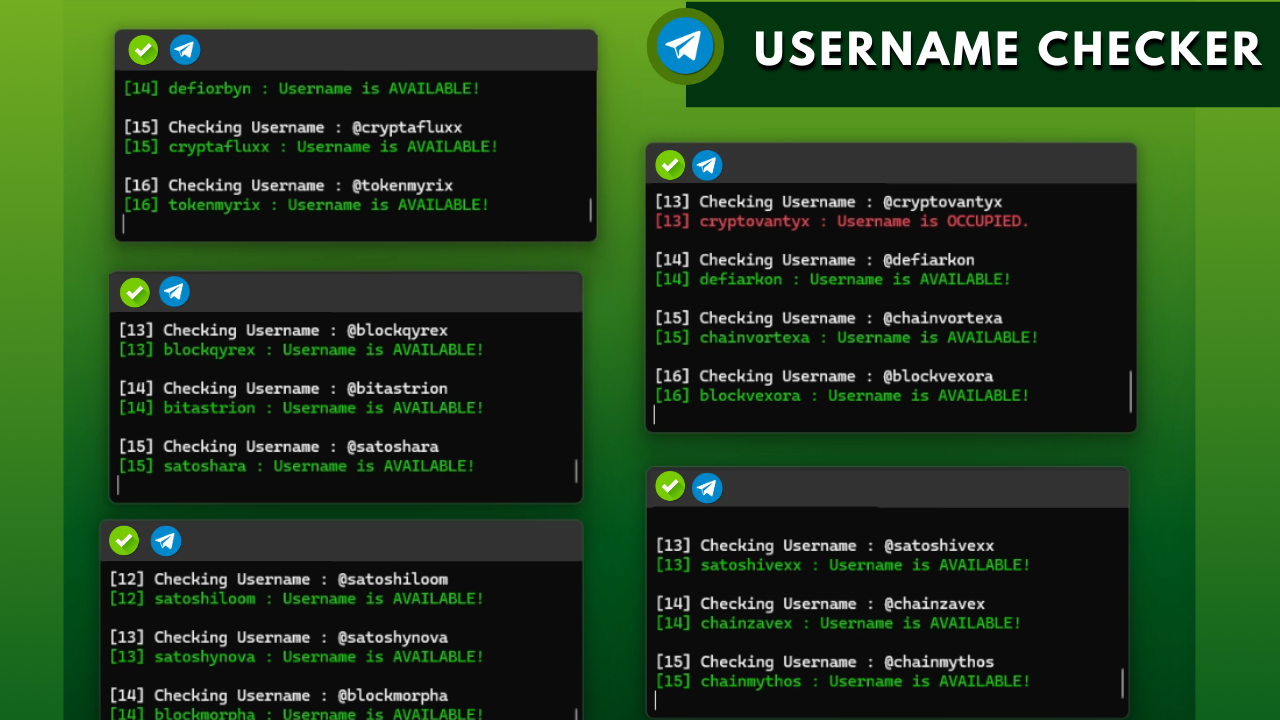Select the 'defiarkon : Username is AVAILABLE!' result
The image size is (1280, 720).
pyautogui.click(x=833, y=279)
